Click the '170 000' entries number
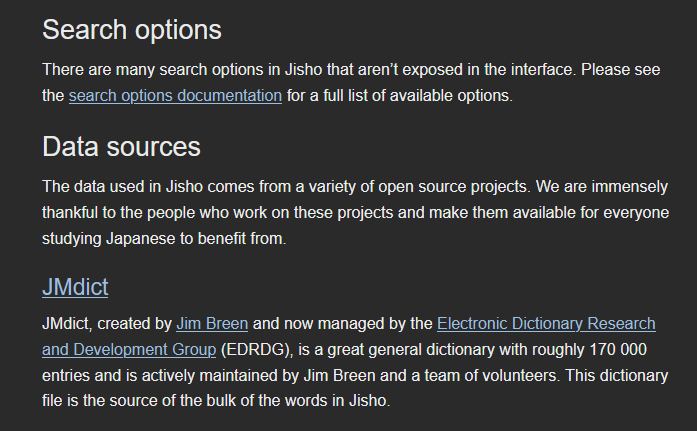This screenshot has height=431, width=697. (x=618, y=350)
